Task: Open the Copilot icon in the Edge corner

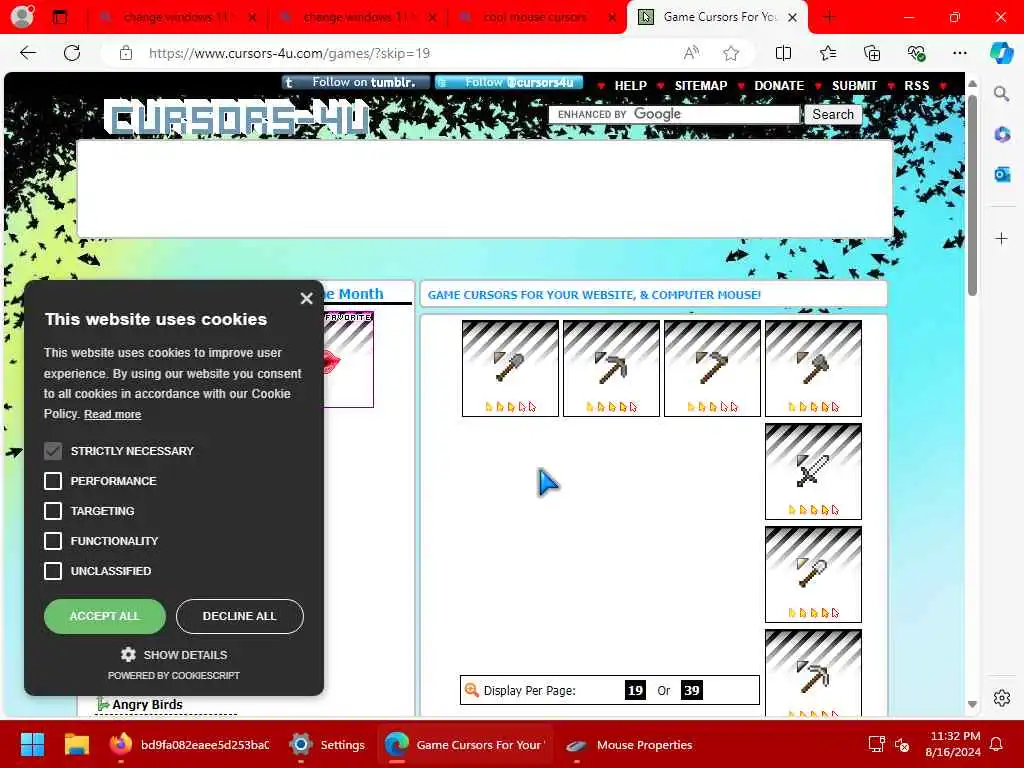Action: pyautogui.click(x=1001, y=53)
